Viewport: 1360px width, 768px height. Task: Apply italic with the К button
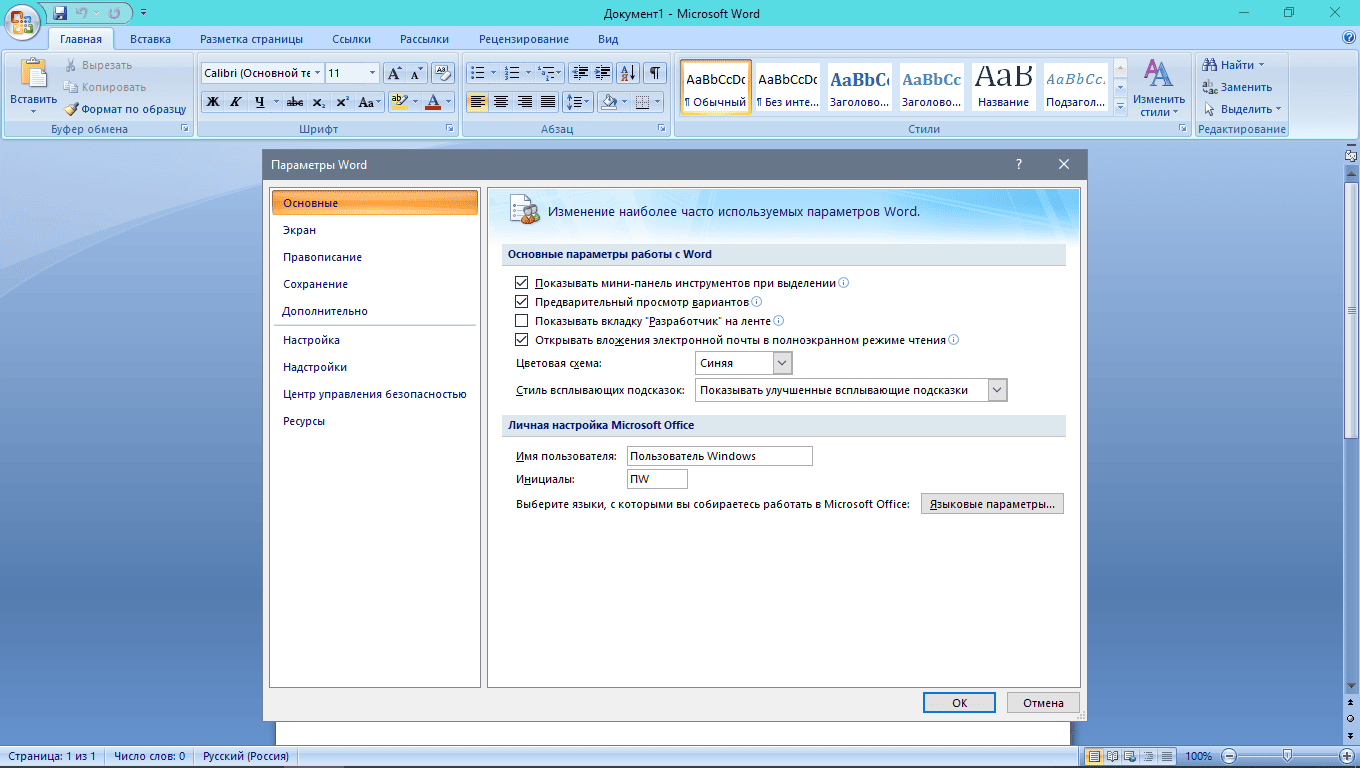click(236, 102)
